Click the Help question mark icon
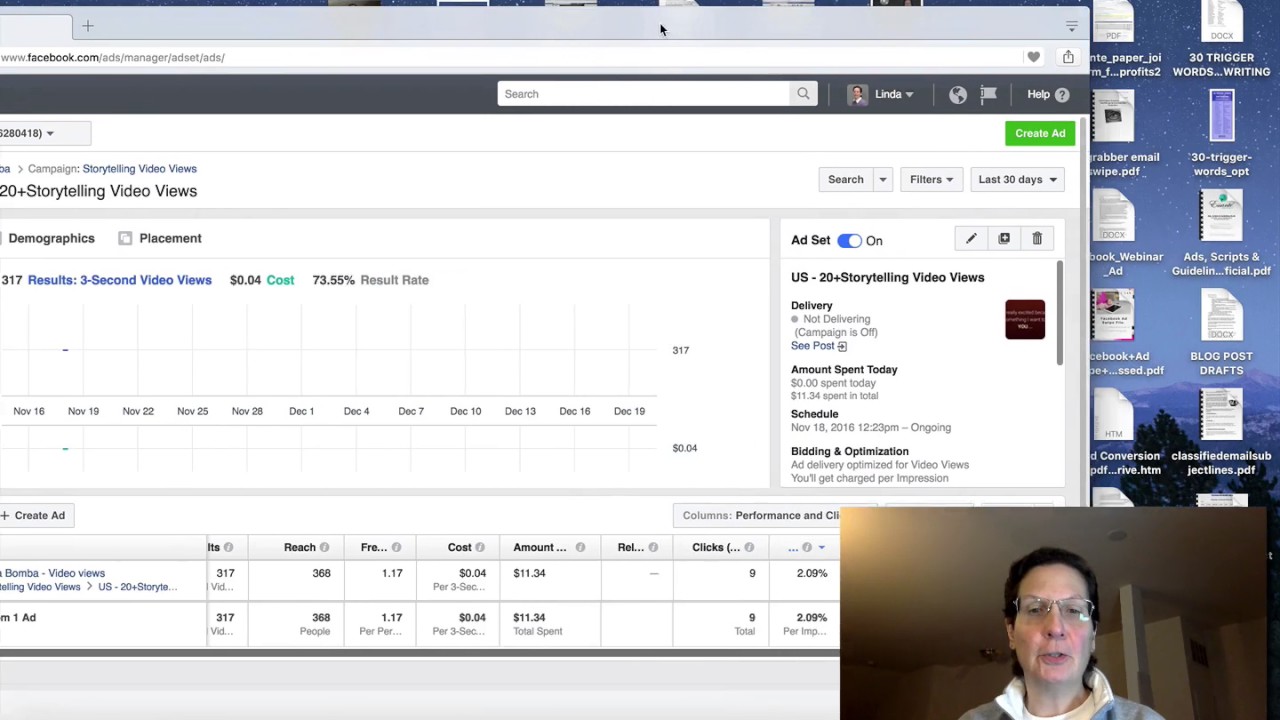1280x720 pixels. [1062, 95]
